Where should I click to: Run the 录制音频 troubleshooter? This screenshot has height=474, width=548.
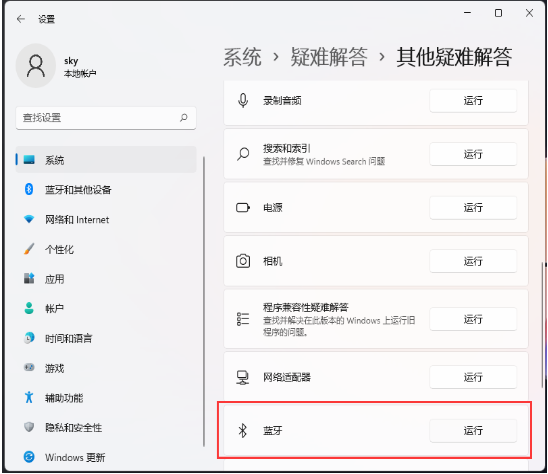point(473,101)
